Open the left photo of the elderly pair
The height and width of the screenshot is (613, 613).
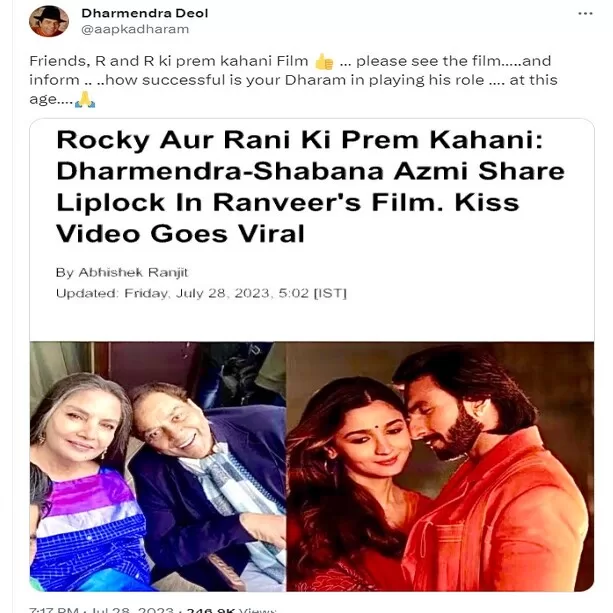(158, 466)
